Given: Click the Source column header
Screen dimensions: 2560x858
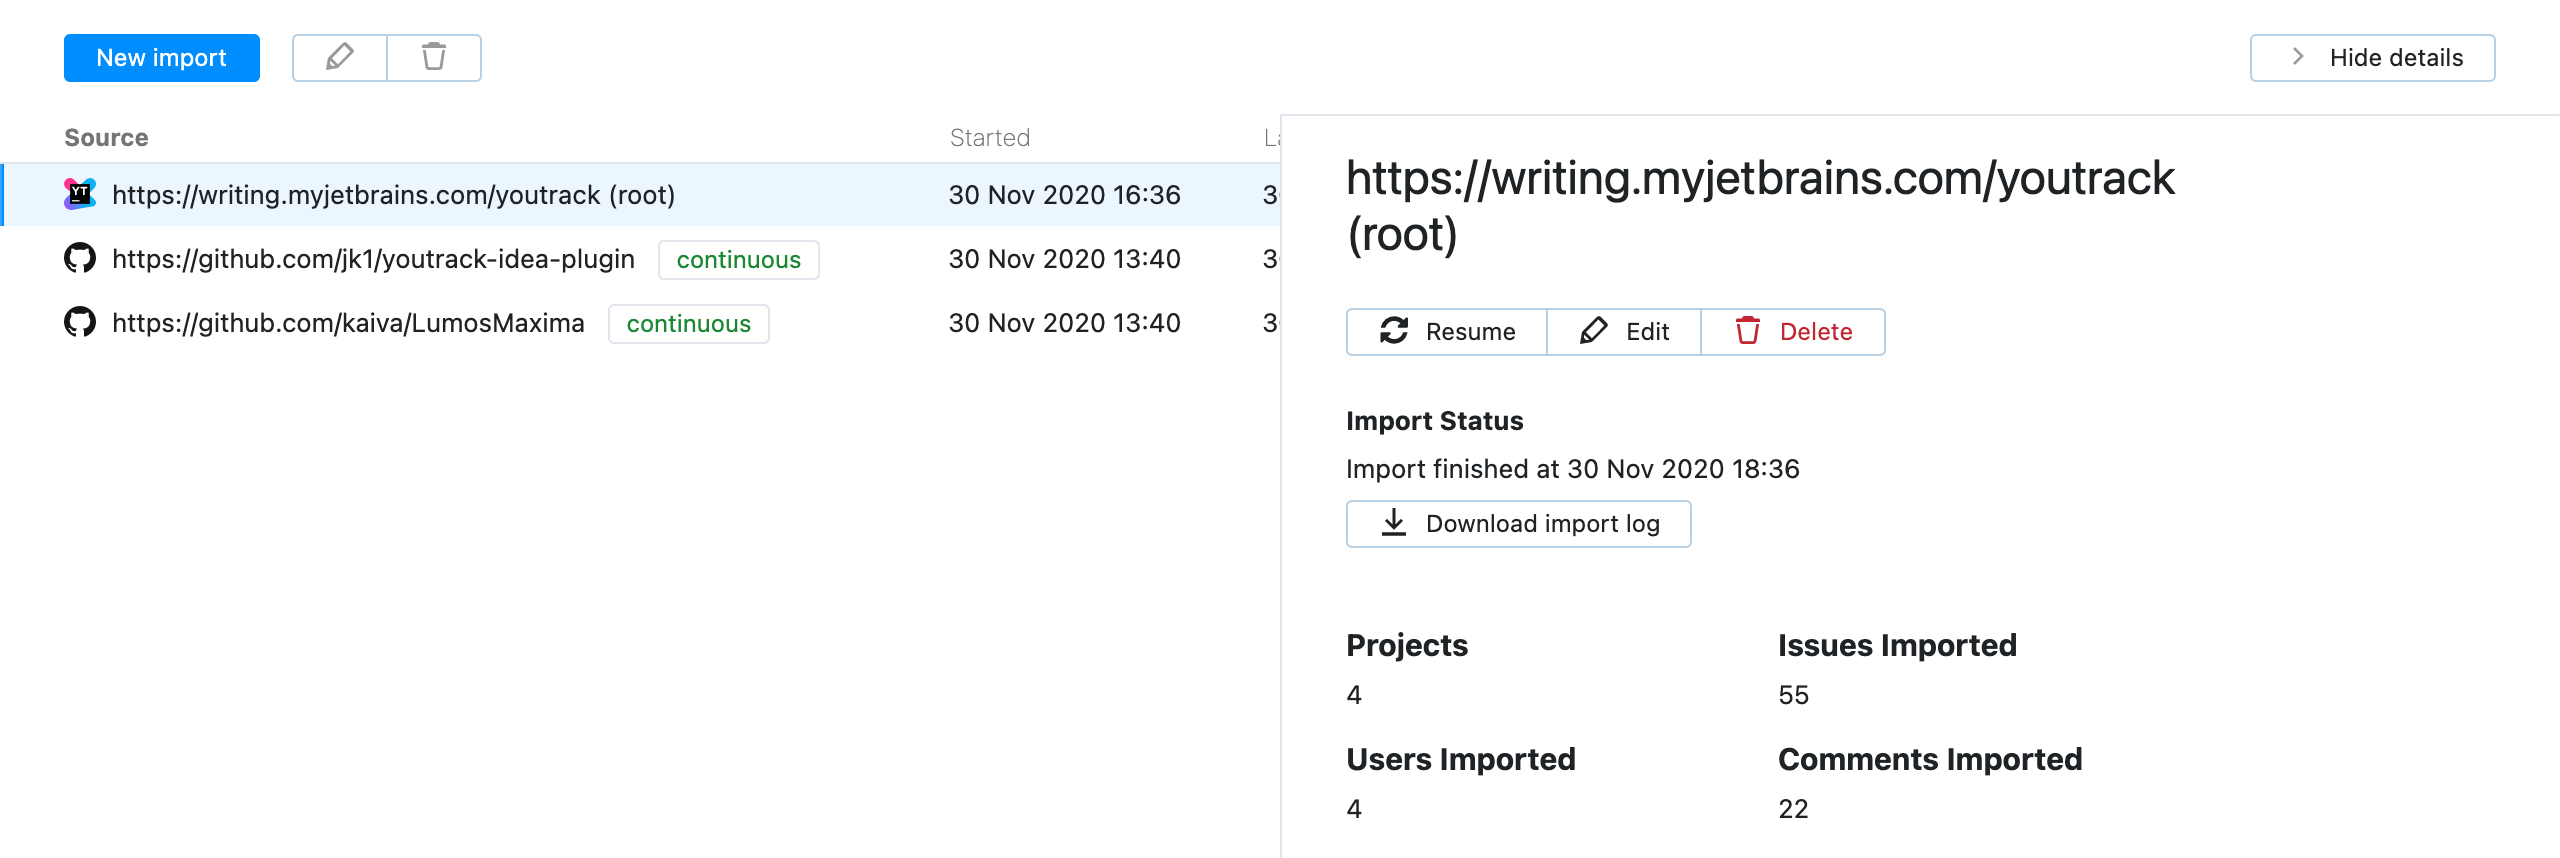Looking at the screenshot, I should (106, 137).
